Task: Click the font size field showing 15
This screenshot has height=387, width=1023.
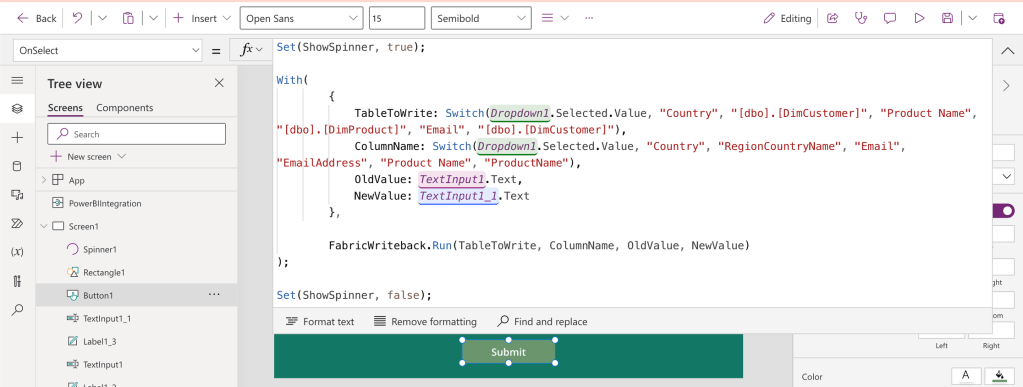Action: pyautogui.click(x=397, y=18)
